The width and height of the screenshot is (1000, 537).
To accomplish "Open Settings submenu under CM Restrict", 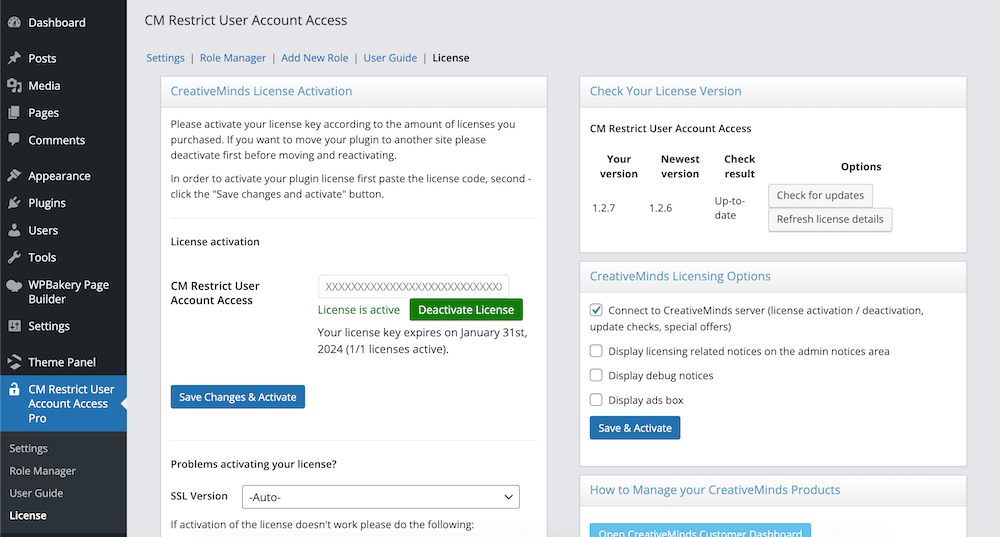I will click(29, 448).
